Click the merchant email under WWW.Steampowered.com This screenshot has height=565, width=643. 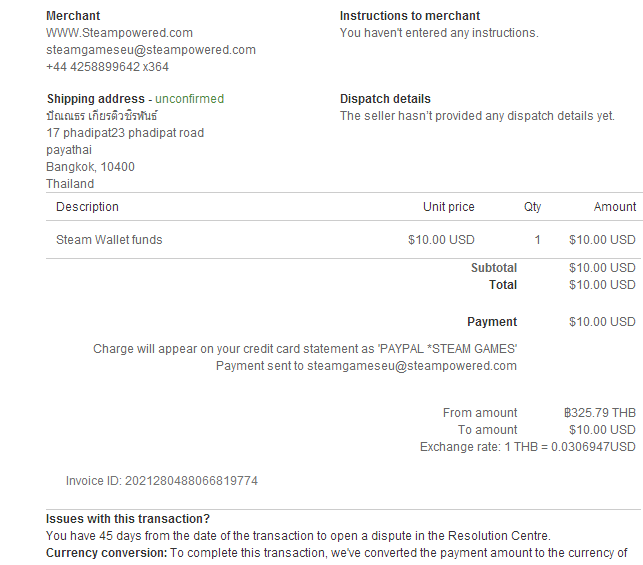click(x=151, y=50)
